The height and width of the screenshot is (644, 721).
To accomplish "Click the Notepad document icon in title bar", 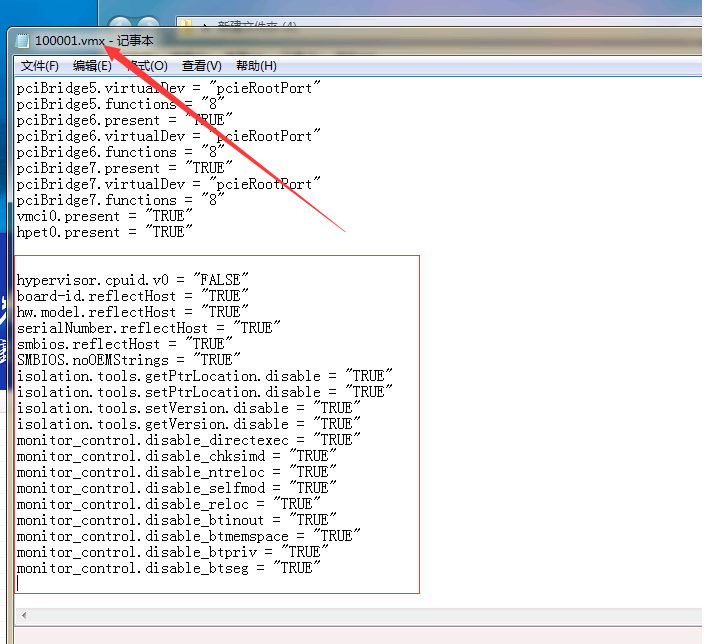I will pos(22,41).
